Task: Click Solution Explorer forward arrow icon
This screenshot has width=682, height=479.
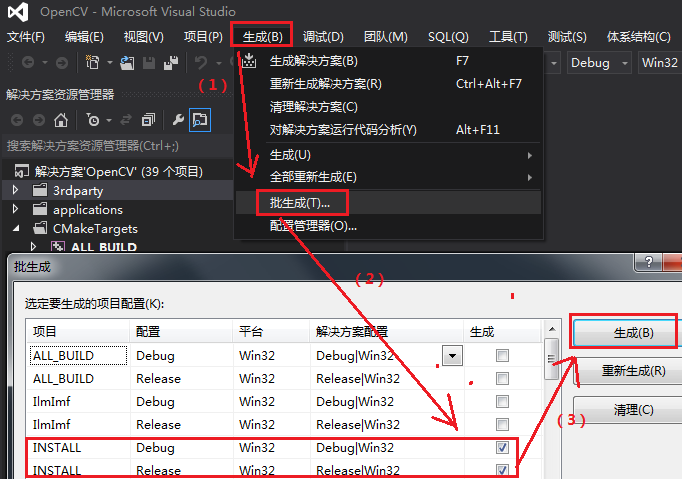Action: [39, 120]
